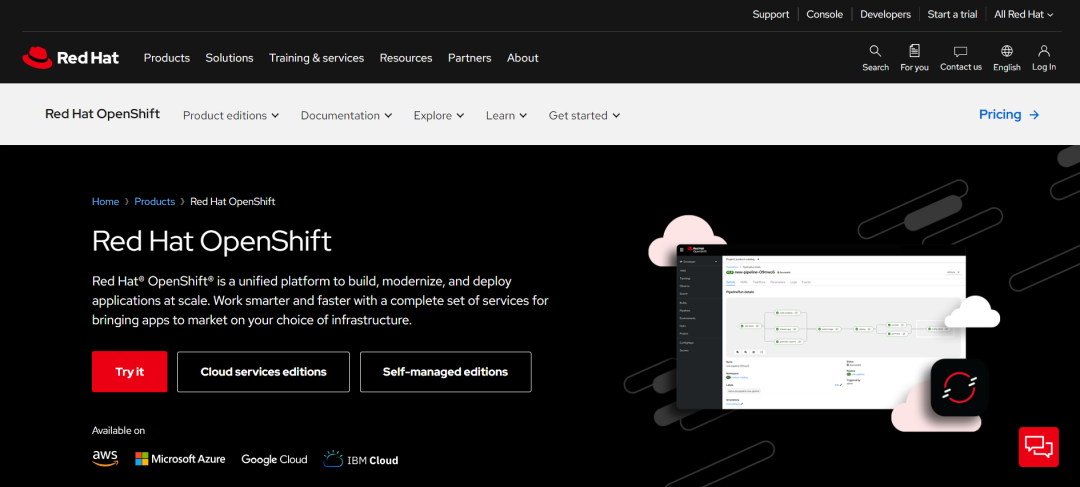
Task: Click the Pricing arrow icon
Action: [1034, 115]
